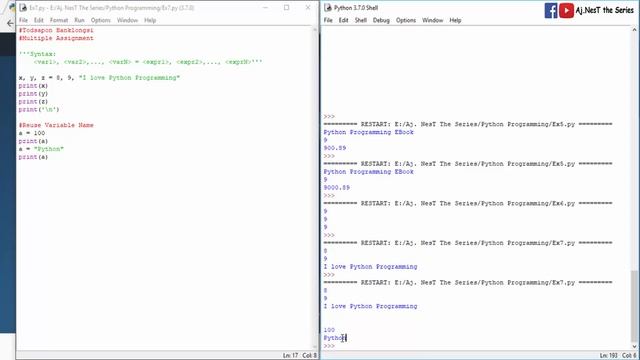The height and width of the screenshot is (360, 640).
Task: Click the Ex7.py editor title bar icon
Action: click(23, 8)
